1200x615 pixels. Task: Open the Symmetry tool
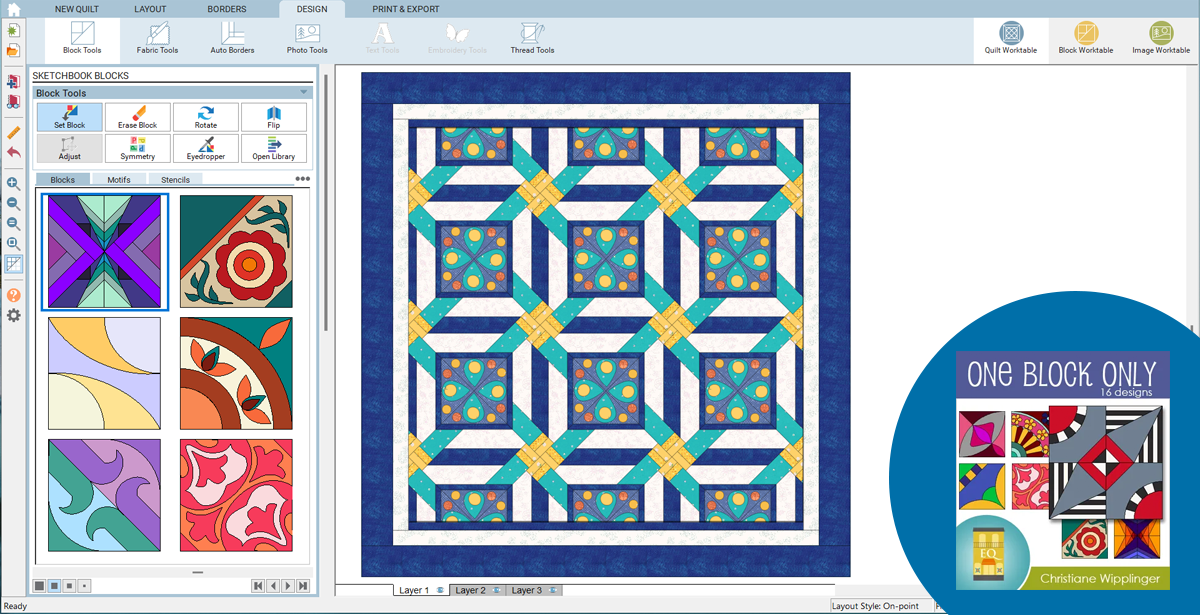[138, 148]
